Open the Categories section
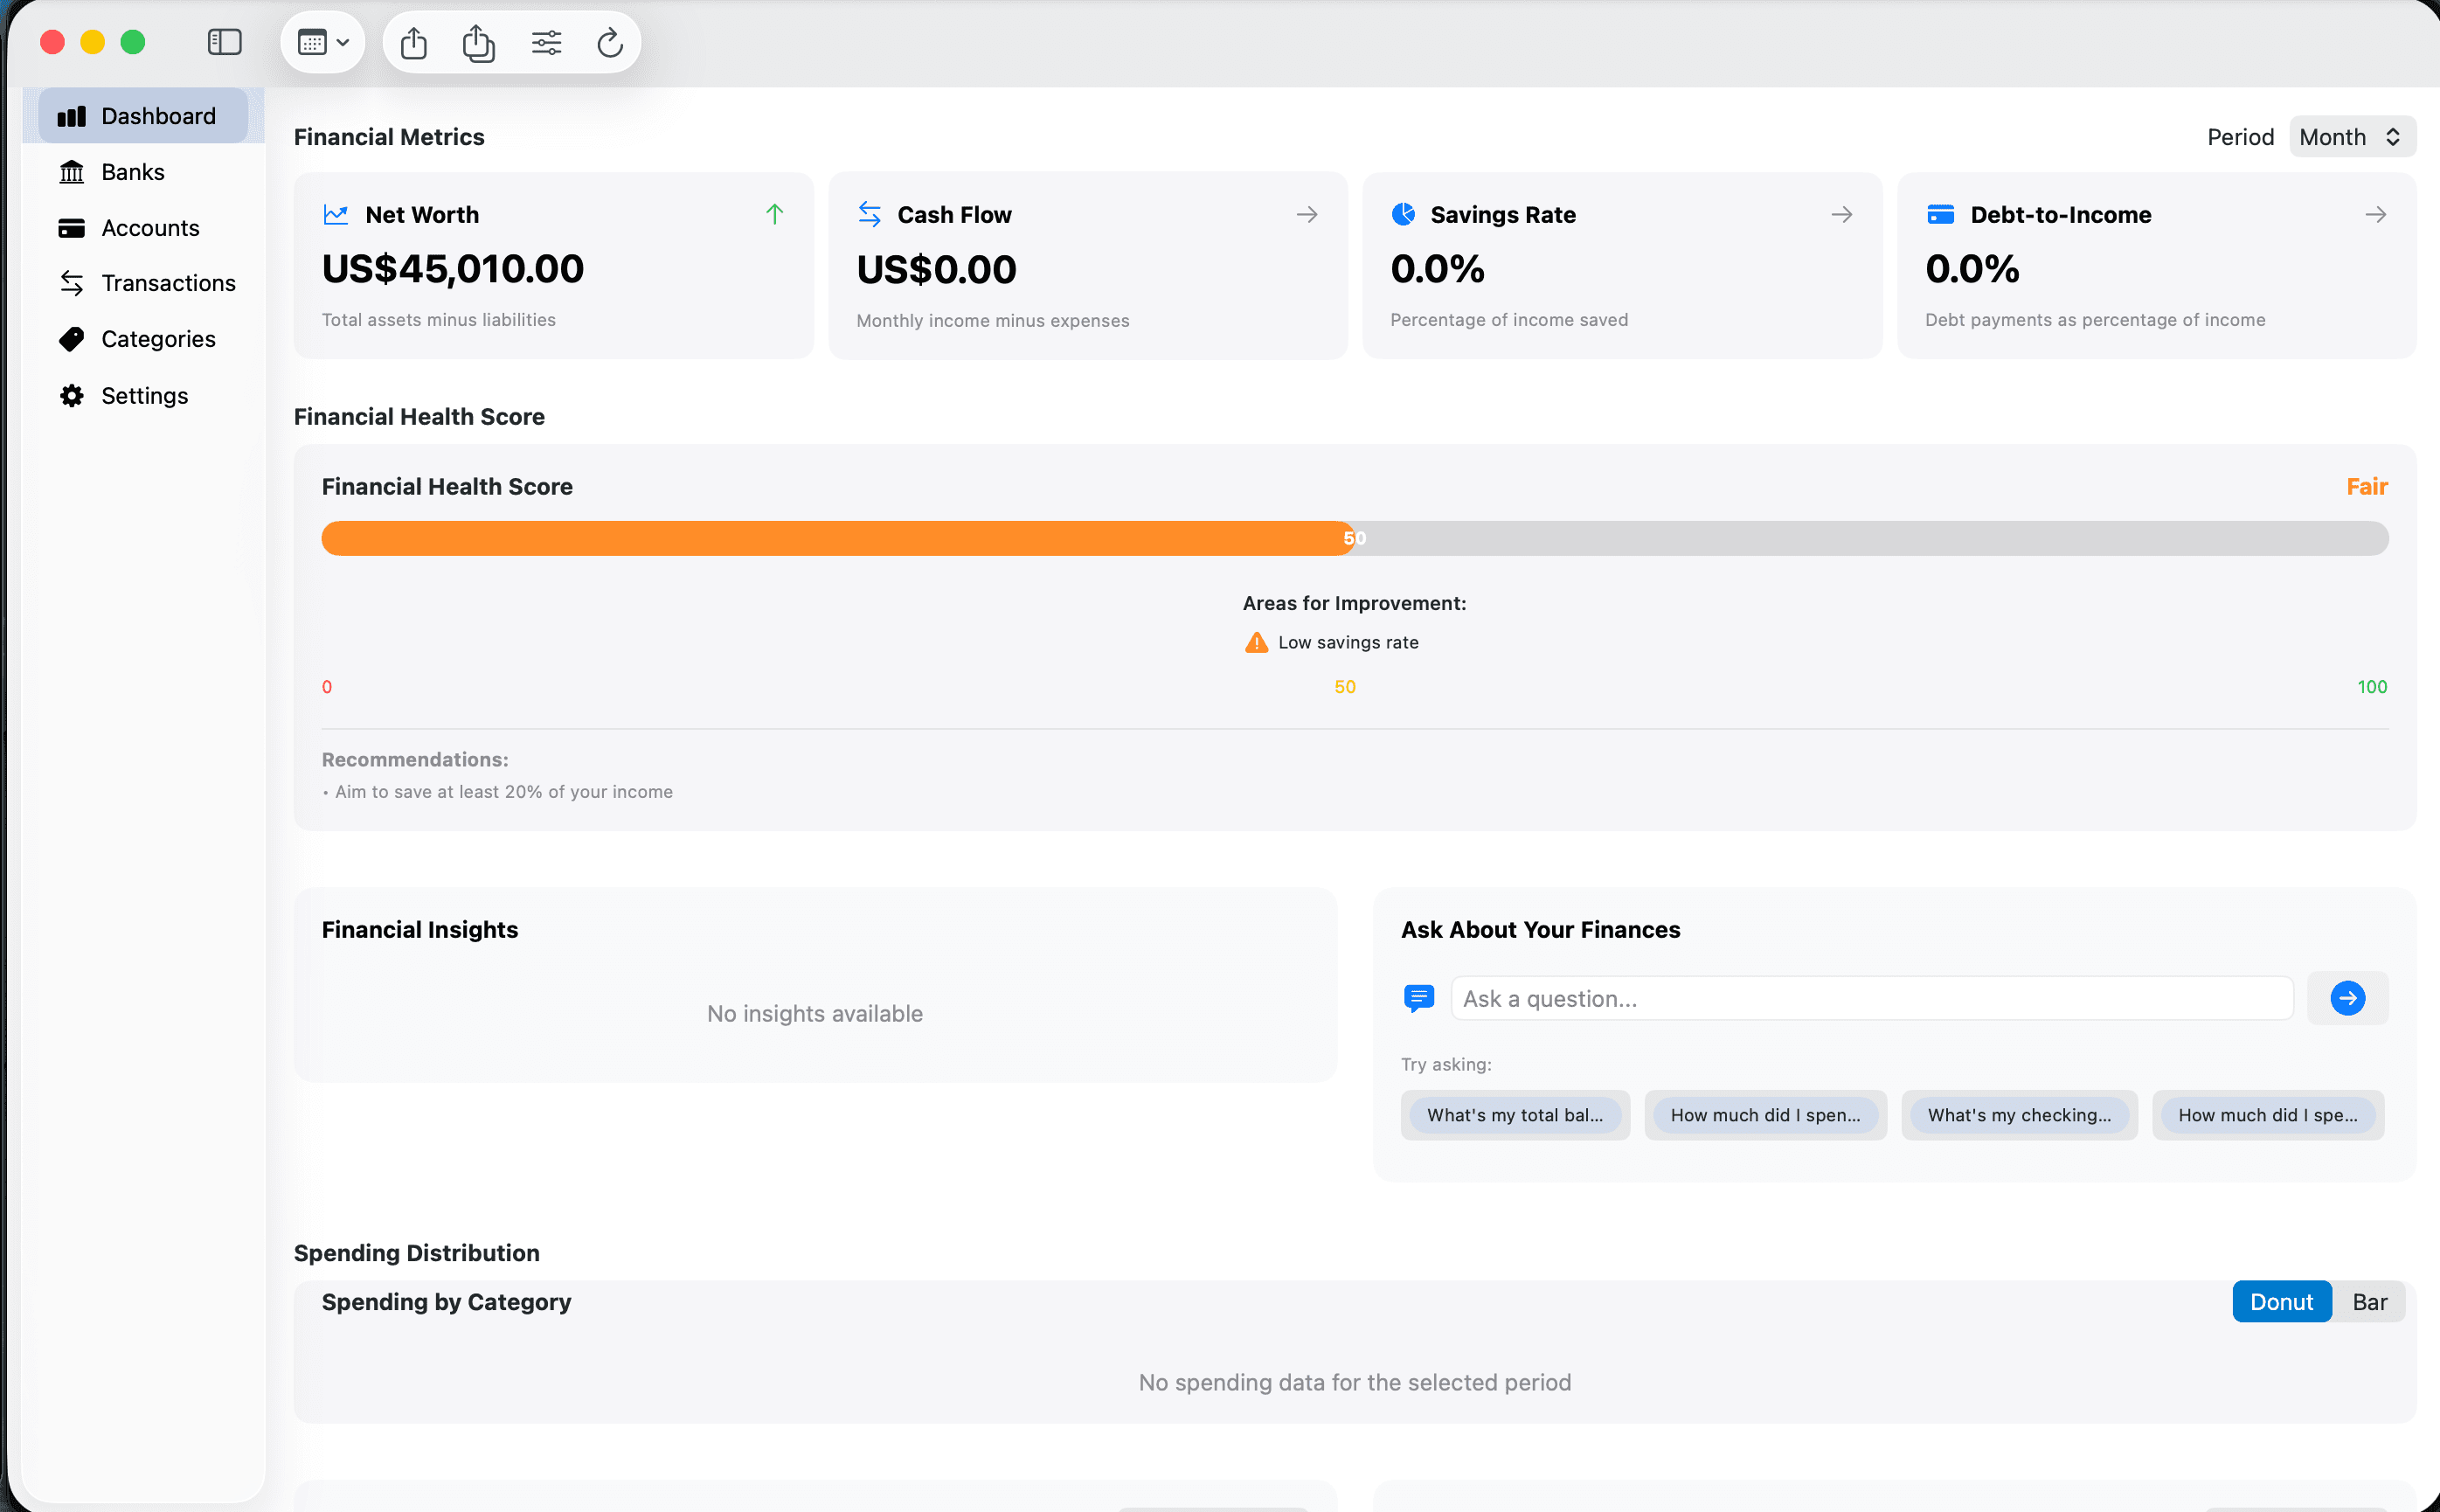2440x1512 pixels. tap(158, 339)
